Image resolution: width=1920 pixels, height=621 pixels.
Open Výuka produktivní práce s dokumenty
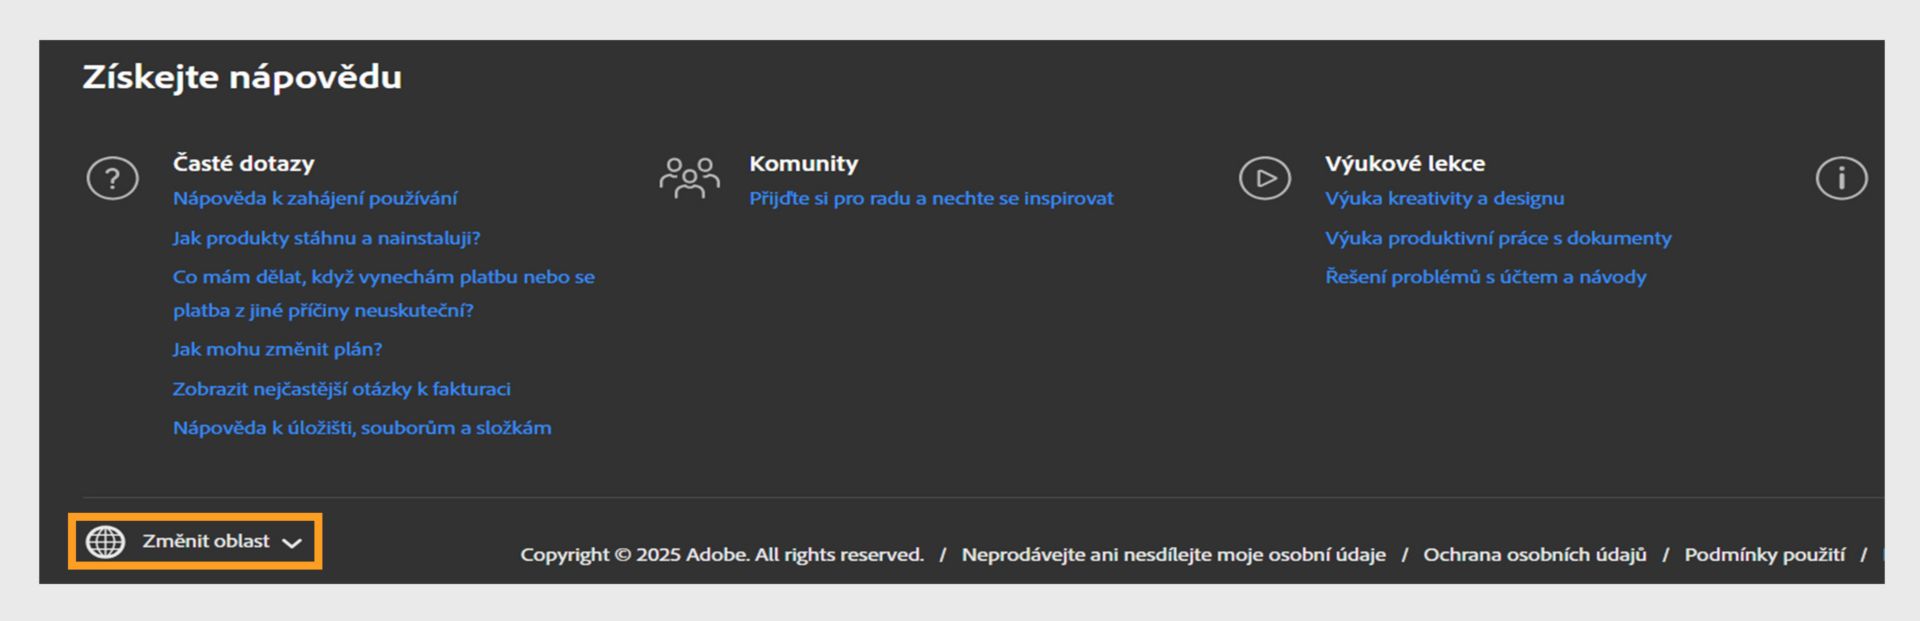[x=1497, y=238]
